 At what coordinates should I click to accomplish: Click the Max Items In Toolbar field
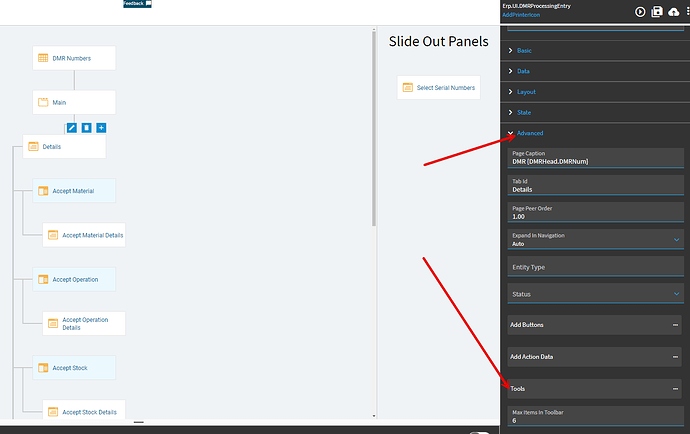[x=595, y=416]
